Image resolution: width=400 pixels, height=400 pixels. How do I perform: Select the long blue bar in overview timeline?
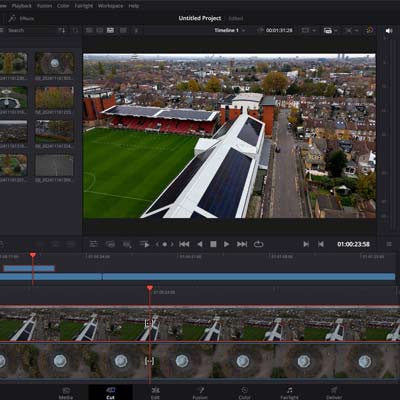coord(249,276)
